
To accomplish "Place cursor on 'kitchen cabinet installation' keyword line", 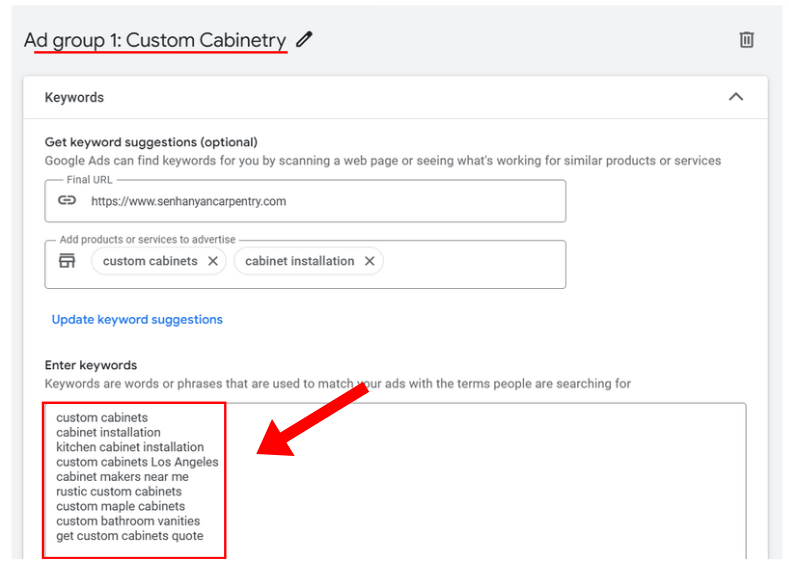I will (x=130, y=447).
